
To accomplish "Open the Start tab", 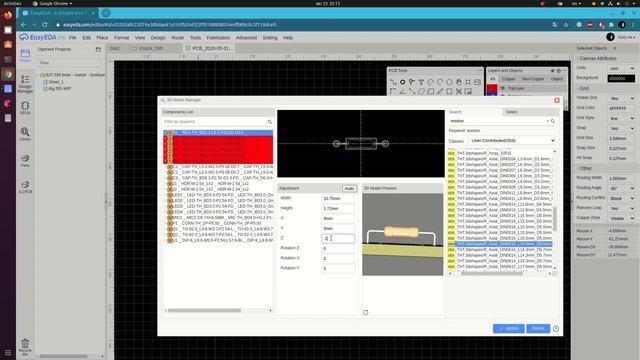I will point(115,48).
